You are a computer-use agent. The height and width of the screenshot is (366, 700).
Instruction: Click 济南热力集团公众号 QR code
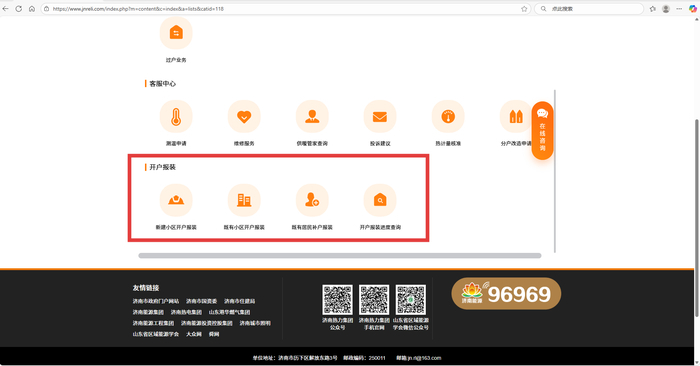point(338,300)
